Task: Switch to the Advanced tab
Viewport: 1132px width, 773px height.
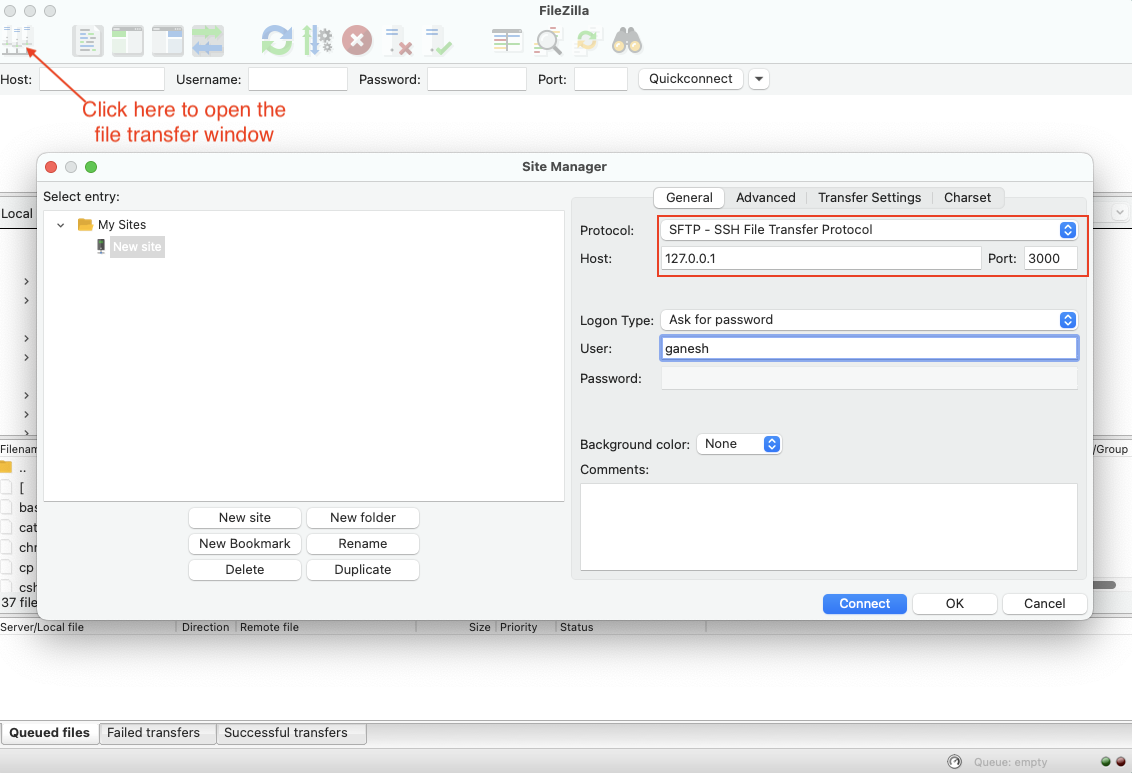Action: coord(765,198)
